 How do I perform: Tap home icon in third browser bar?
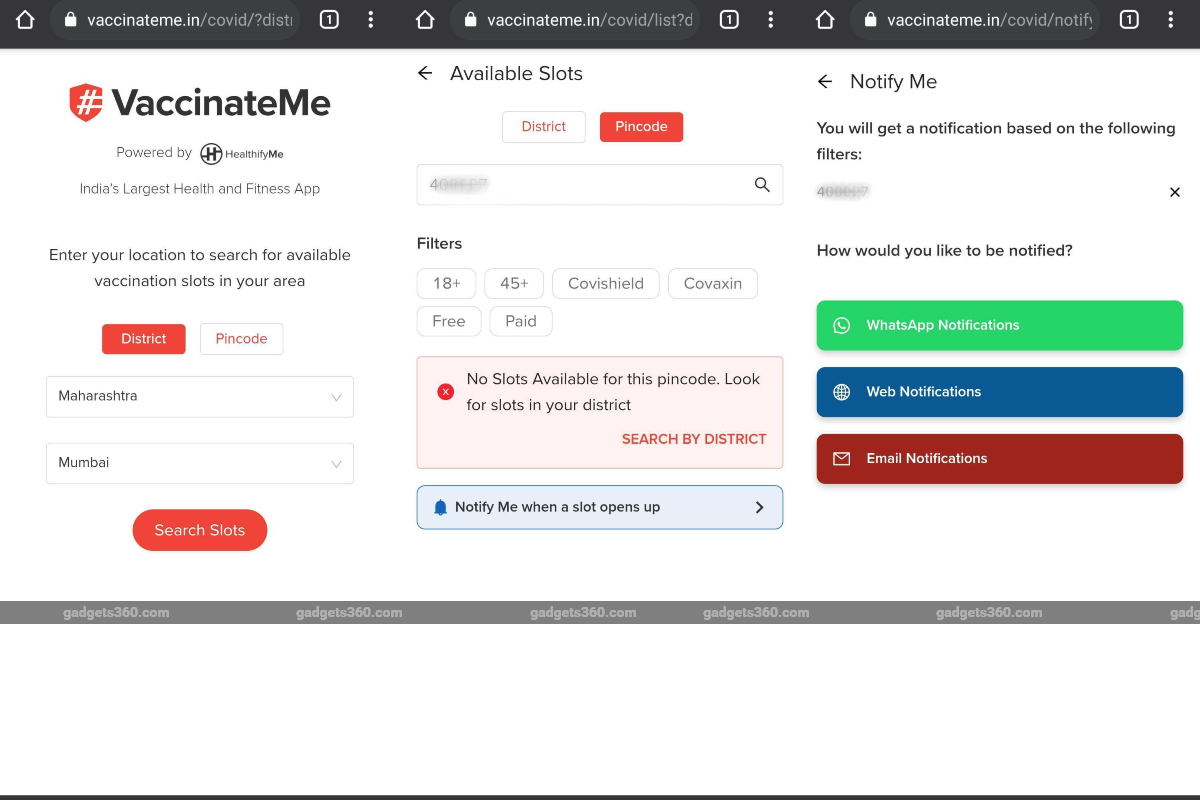[x=825, y=19]
